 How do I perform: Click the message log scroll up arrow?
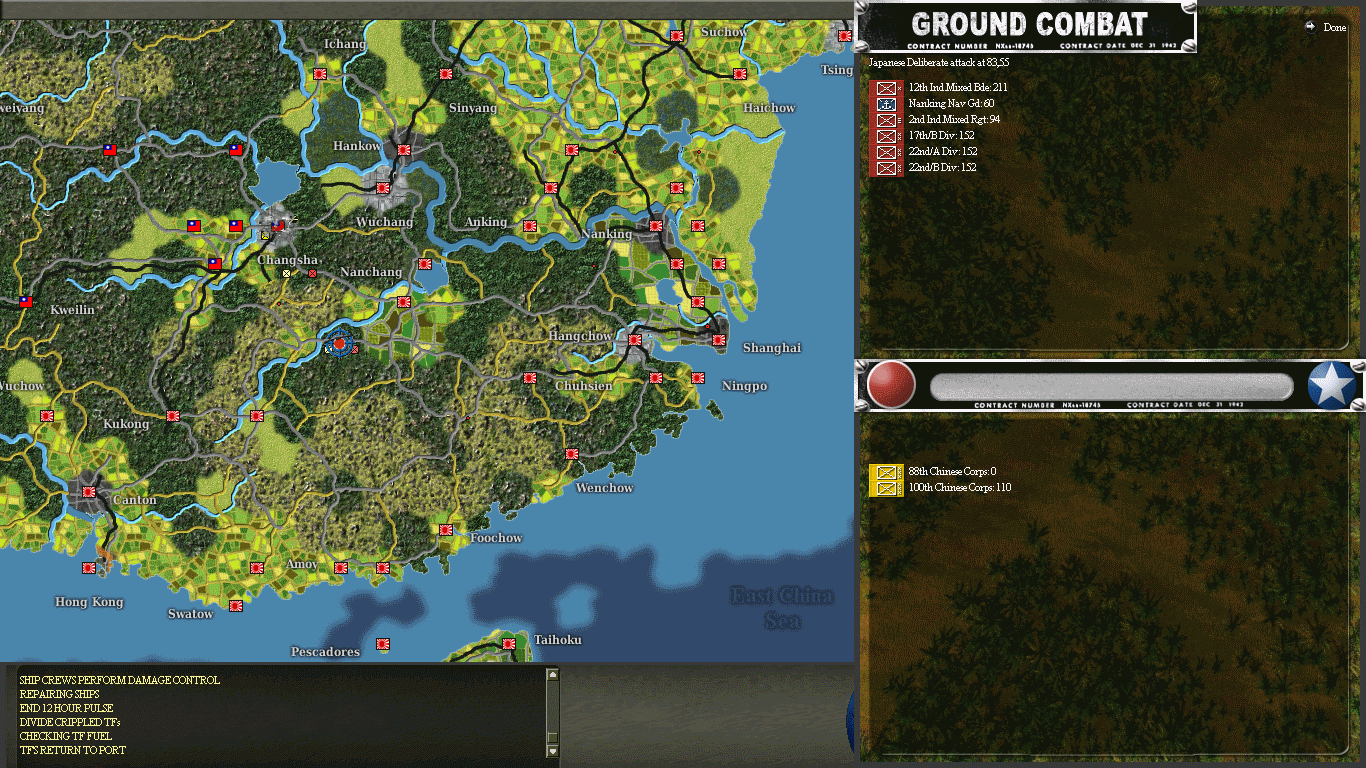point(552,675)
